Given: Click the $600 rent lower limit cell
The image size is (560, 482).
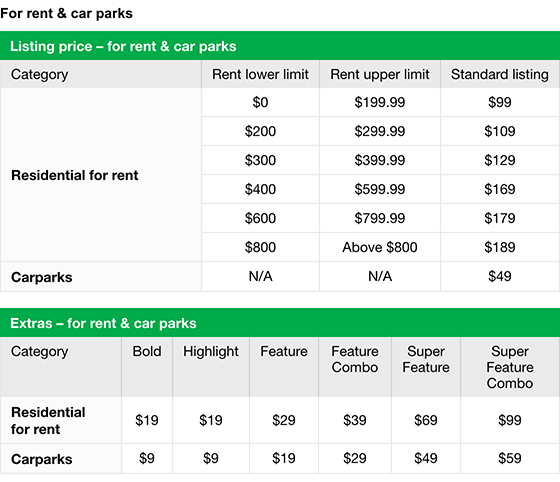Looking at the screenshot, I should click(x=260, y=218).
